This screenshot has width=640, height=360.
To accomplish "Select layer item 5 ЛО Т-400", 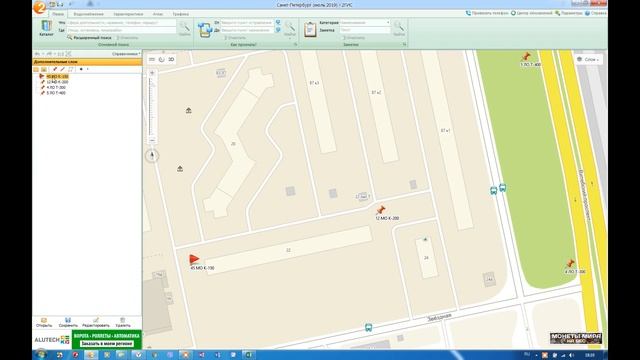I will pos(56,93).
